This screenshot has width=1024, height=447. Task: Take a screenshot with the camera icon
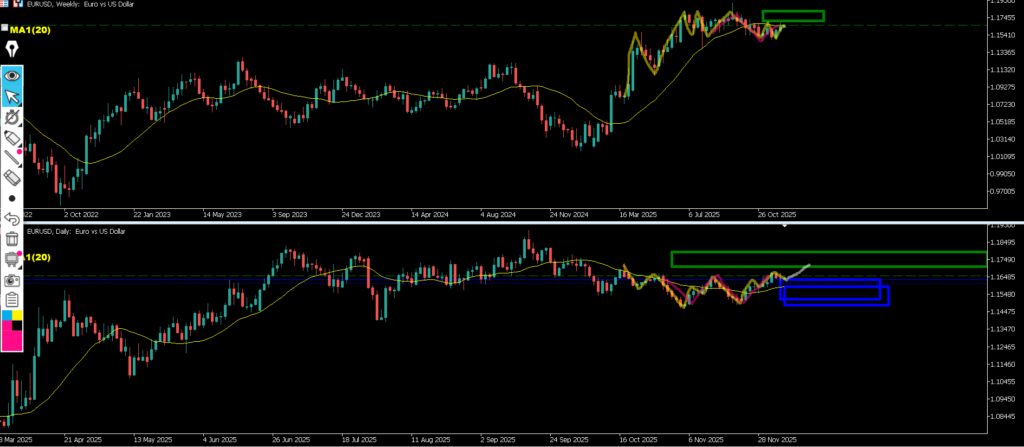point(12,279)
